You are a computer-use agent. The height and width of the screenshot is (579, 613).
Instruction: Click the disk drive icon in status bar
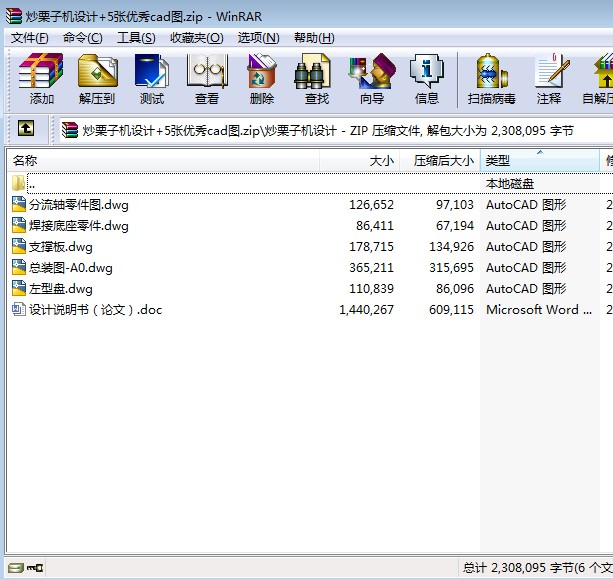(16, 568)
